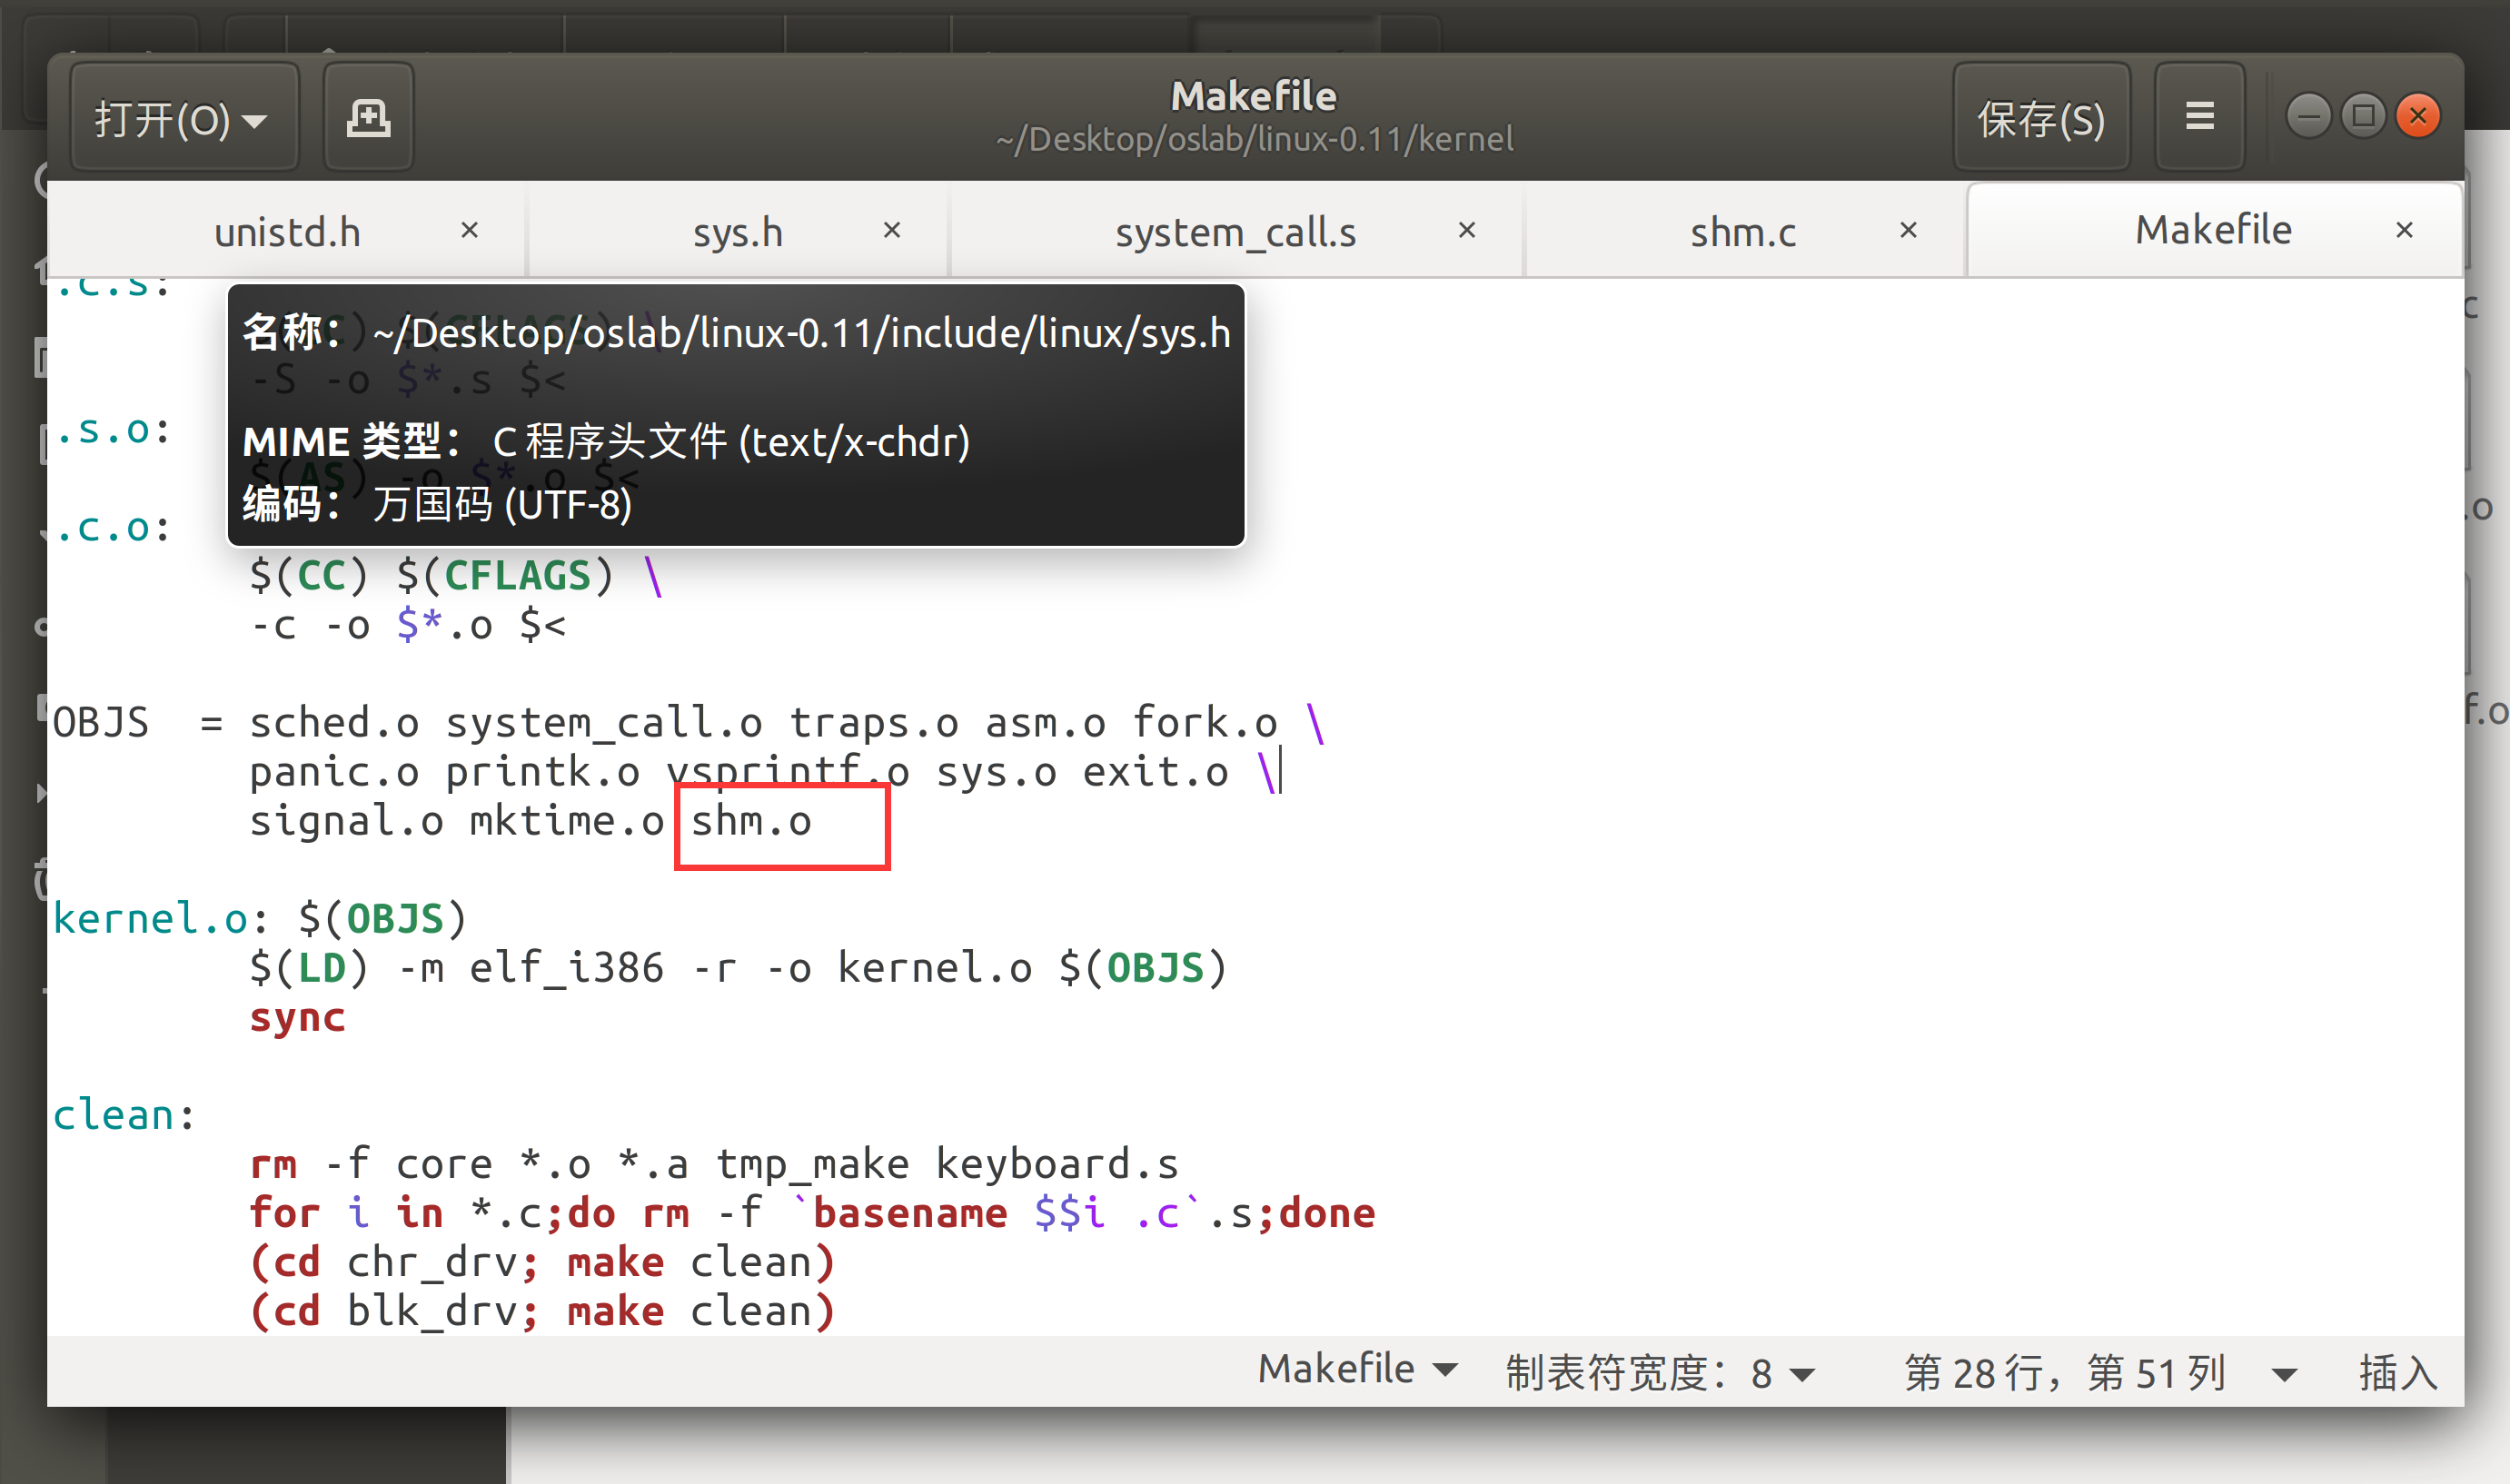Select the Makefile tab

pyautogui.click(x=2213, y=230)
